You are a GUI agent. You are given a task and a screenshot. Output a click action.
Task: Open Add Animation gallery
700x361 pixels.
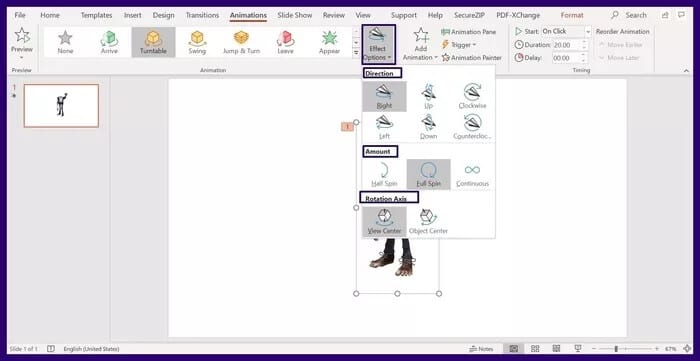(x=421, y=44)
